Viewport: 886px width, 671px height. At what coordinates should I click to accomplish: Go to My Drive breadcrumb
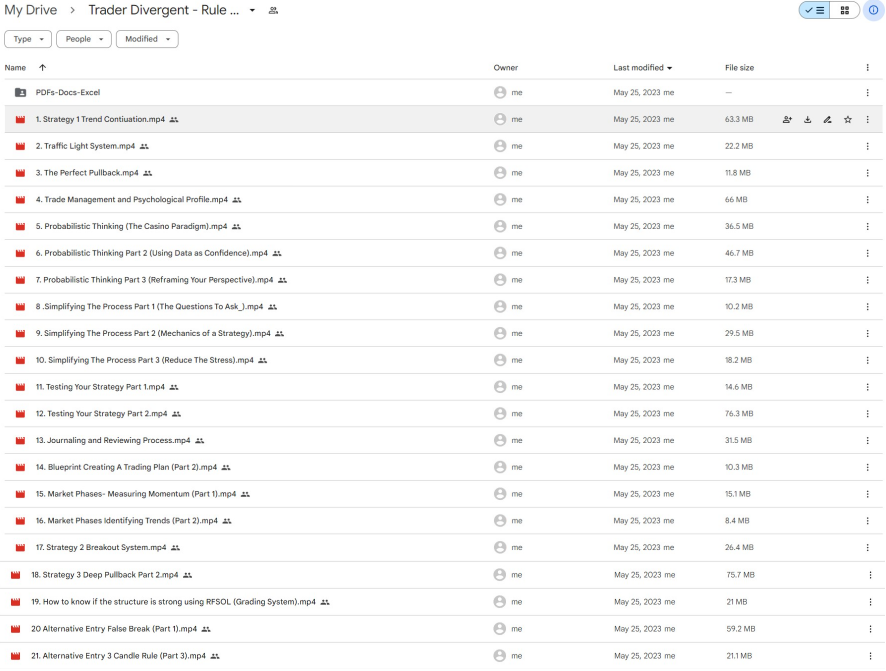pyautogui.click(x=31, y=10)
